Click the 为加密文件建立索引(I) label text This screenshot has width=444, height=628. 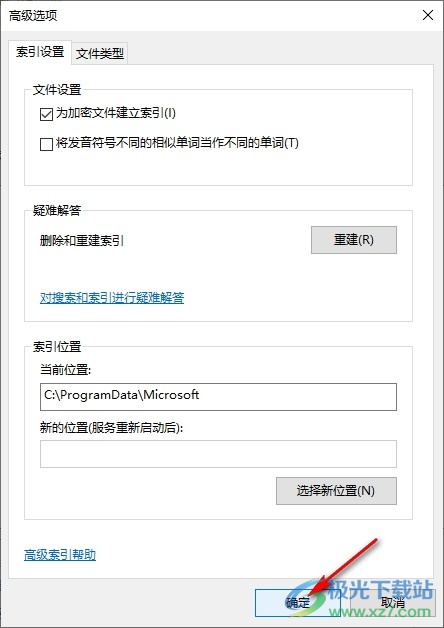click(116, 113)
